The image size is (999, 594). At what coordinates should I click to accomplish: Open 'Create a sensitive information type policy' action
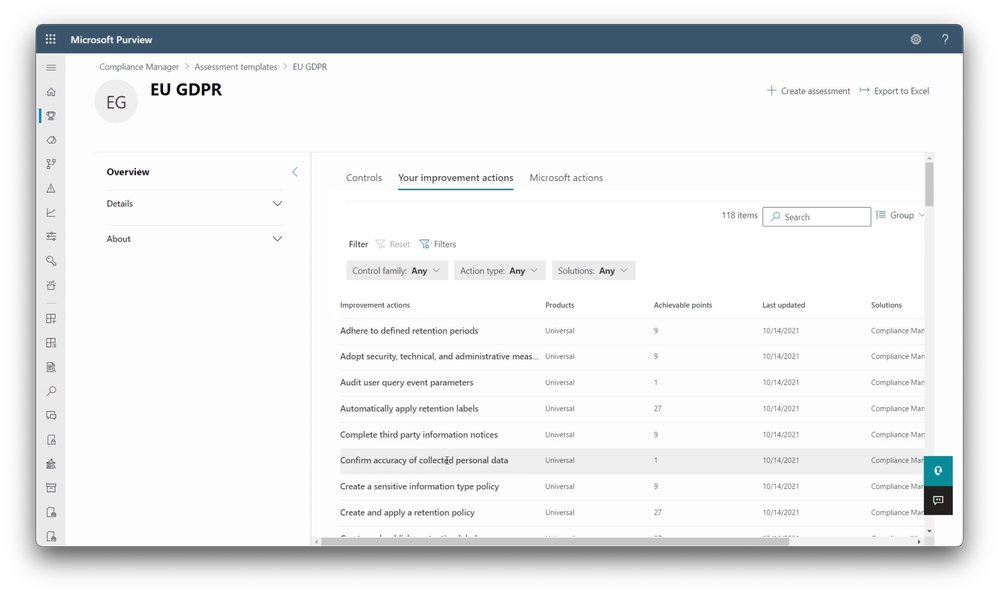coord(419,486)
